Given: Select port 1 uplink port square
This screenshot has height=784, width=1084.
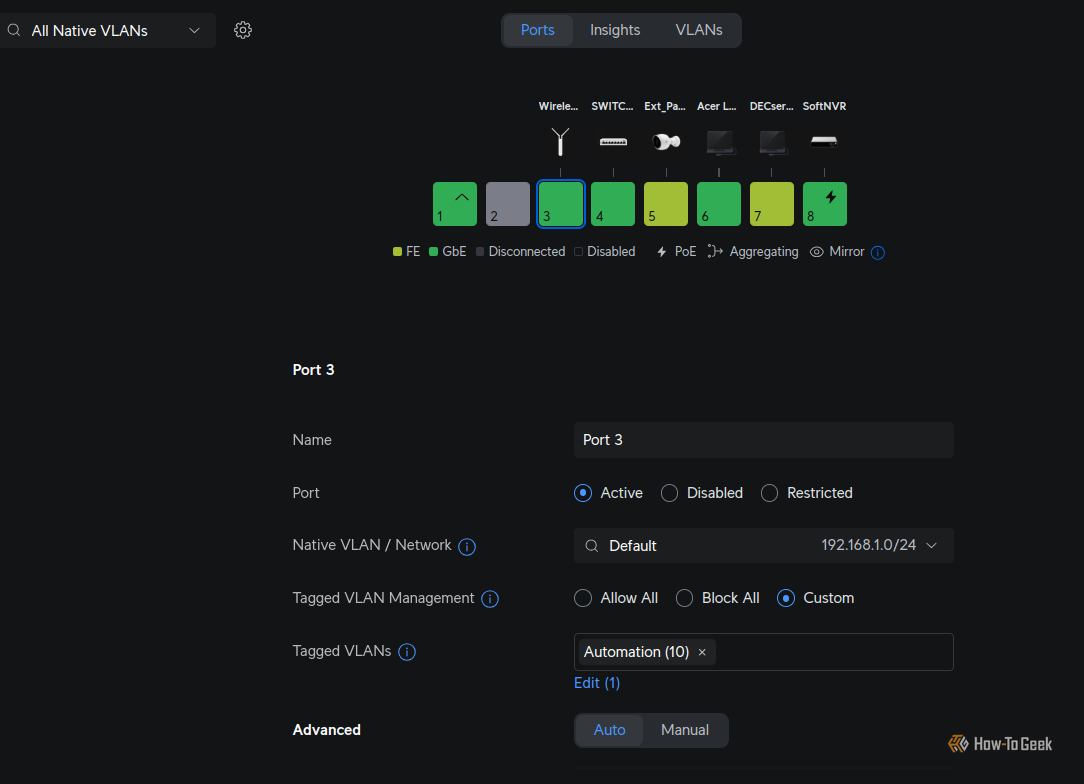Looking at the screenshot, I should [455, 204].
